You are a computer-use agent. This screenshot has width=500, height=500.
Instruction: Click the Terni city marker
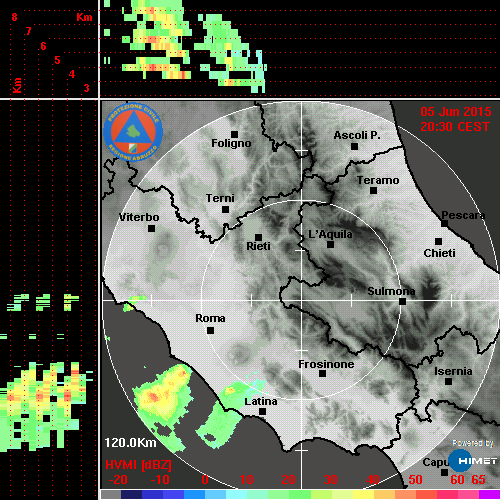tap(225, 210)
